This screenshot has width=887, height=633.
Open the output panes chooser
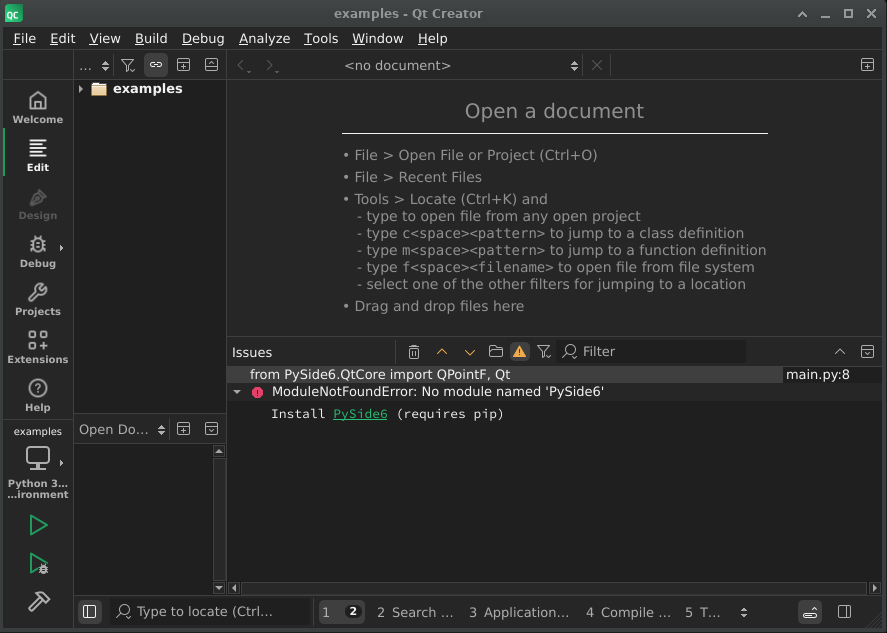point(744,612)
